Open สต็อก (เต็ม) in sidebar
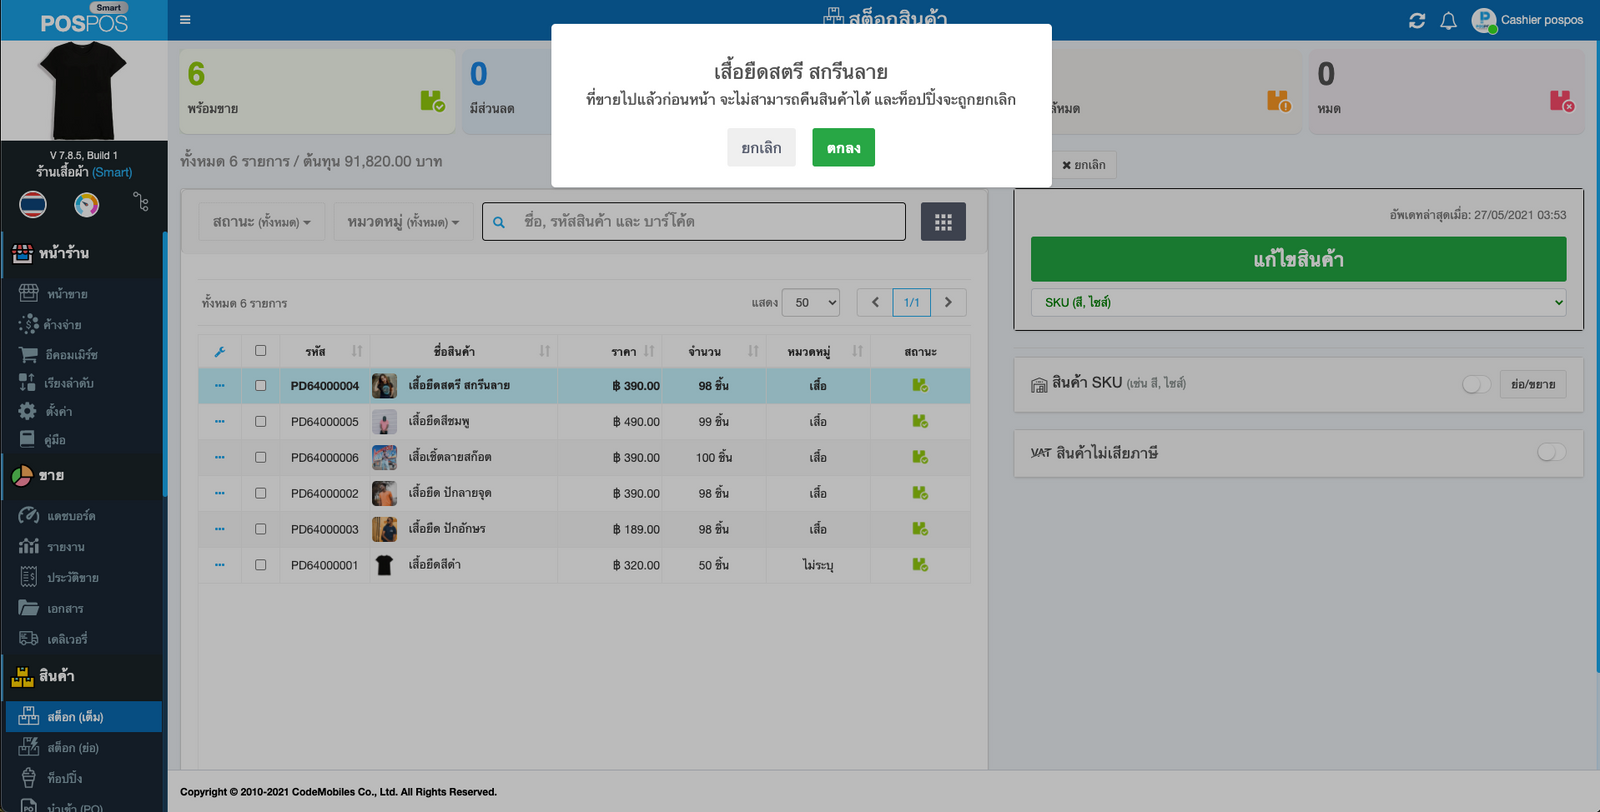The image size is (1600, 812). (75, 717)
